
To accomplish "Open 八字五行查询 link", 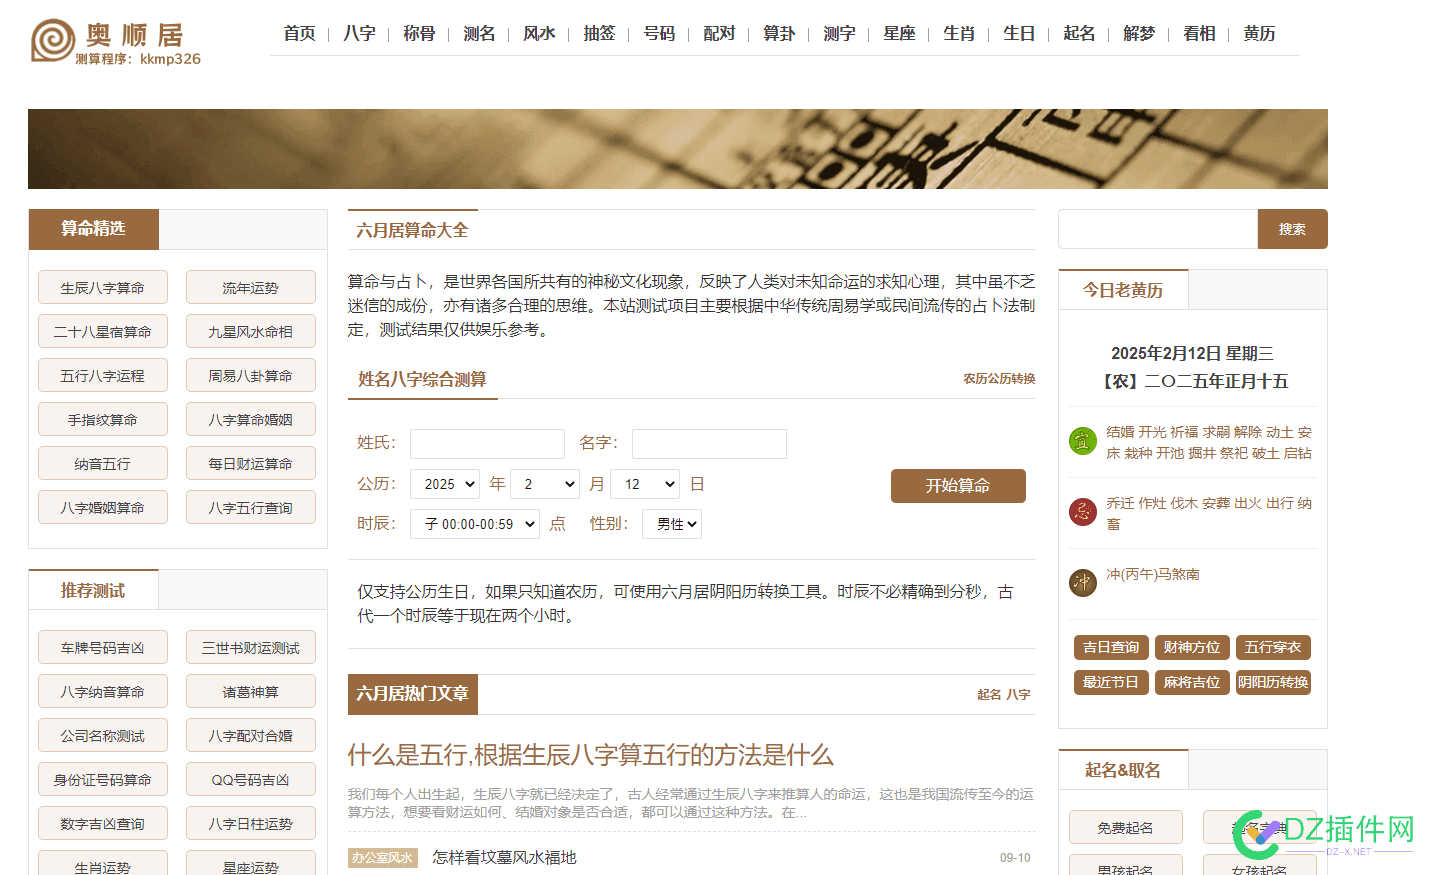I will click(x=251, y=508).
